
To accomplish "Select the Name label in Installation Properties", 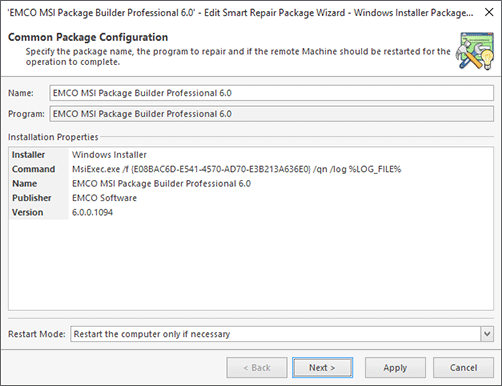I will coord(24,183).
